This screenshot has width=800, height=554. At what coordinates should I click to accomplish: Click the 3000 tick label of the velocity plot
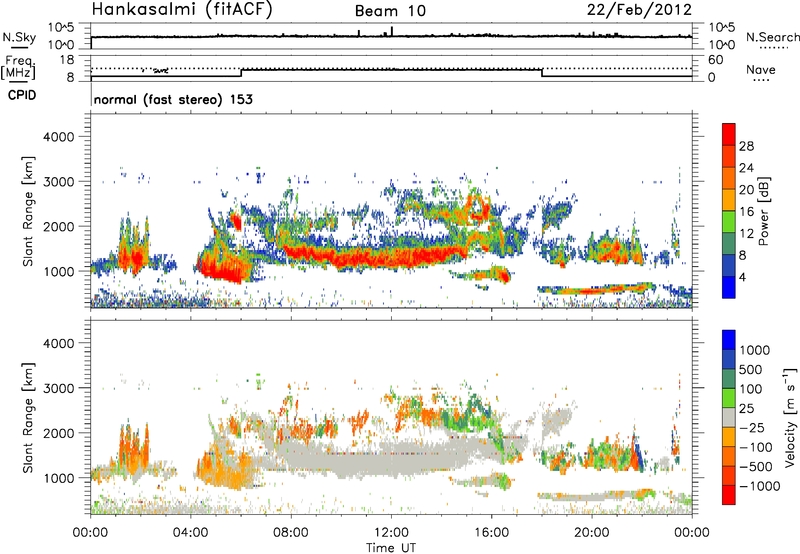[x=58, y=388]
